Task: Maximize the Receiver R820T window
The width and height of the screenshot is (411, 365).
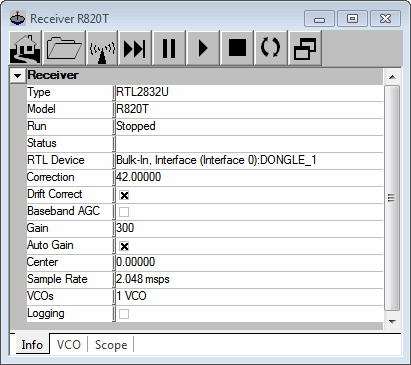Action: point(352,19)
